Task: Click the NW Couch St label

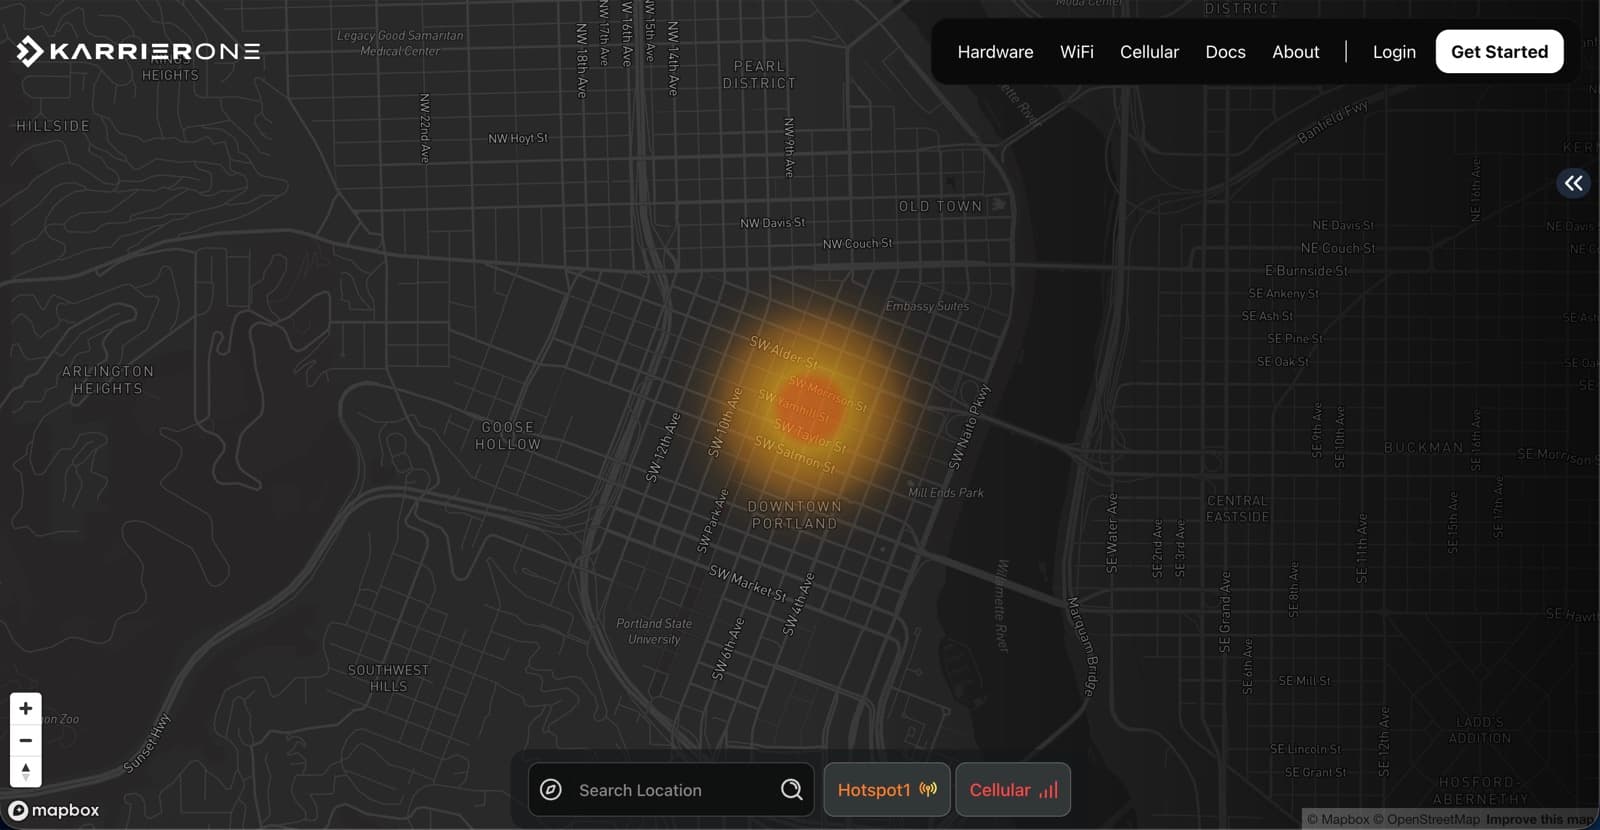Action: [x=858, y=244]
